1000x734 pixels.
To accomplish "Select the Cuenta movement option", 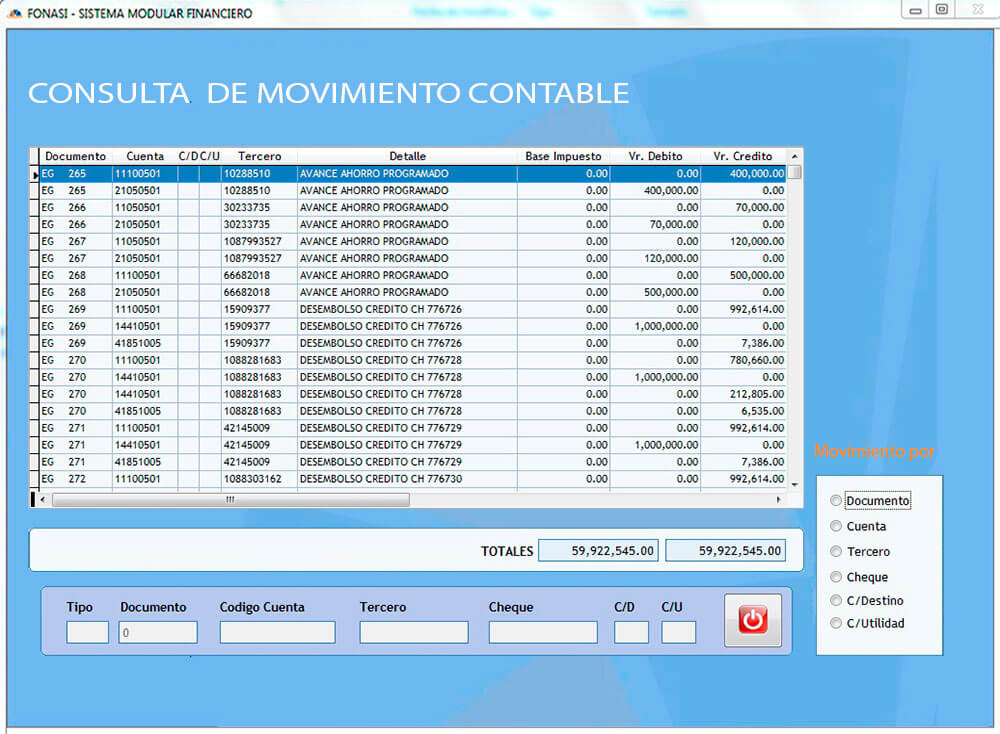I will pyautogui.click(x=837, y=526).
